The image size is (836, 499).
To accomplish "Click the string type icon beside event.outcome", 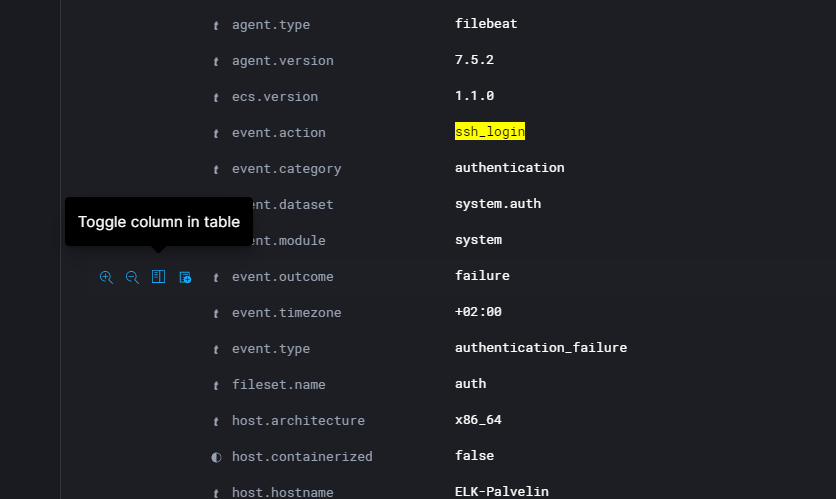I will coord(216,277).
